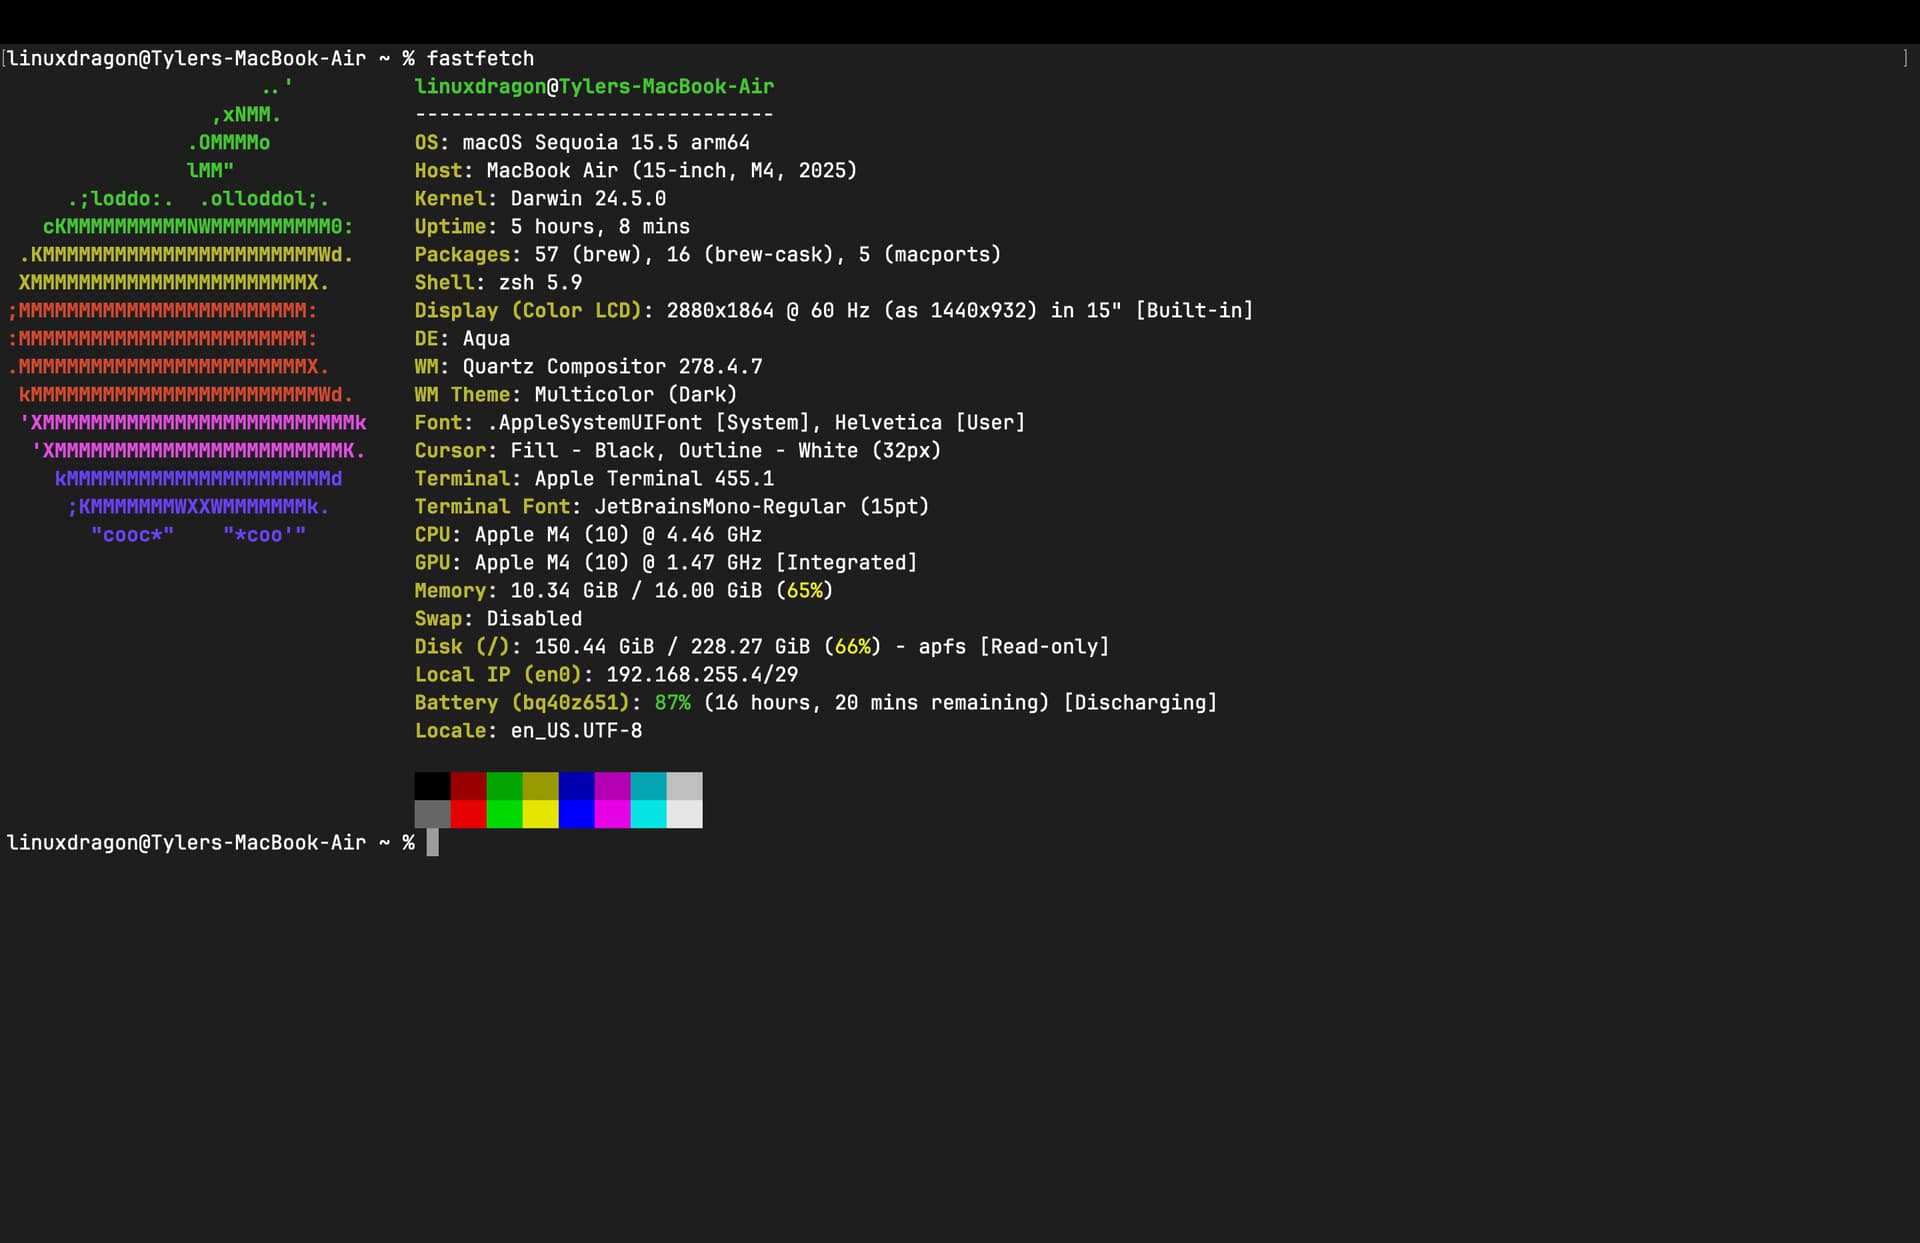Viewport: 1920px width, 1243px height.
Task: Click the Disk 66% usage text
Action: coord(852,646)
